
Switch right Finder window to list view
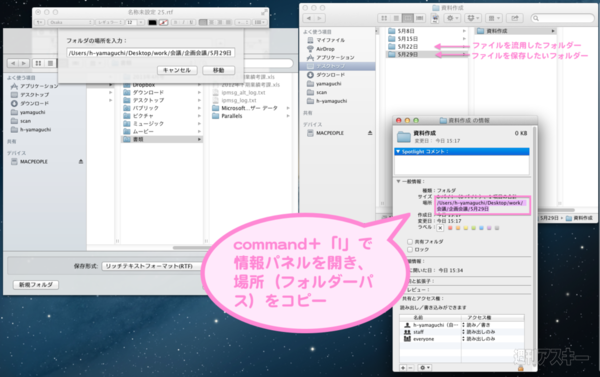tap(396, 18)
